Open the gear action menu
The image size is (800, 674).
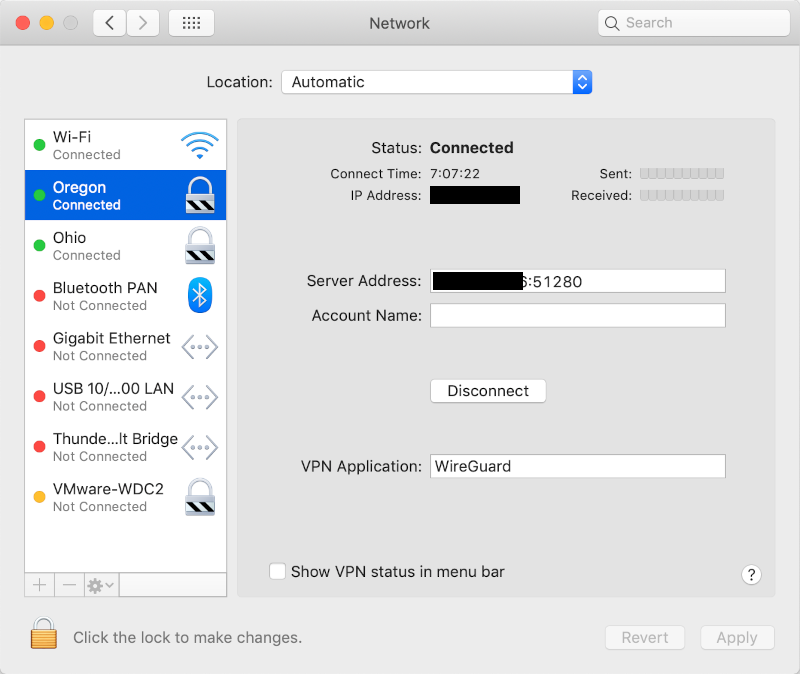pyautogui.click(x=101, y=585)
